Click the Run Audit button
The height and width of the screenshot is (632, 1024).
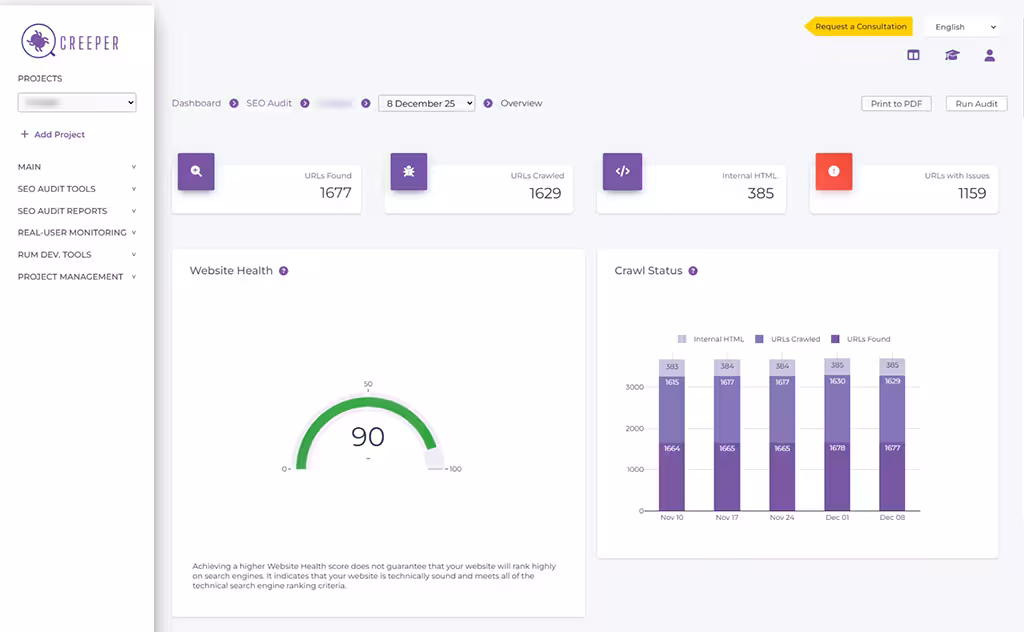[x=976, y=103]
